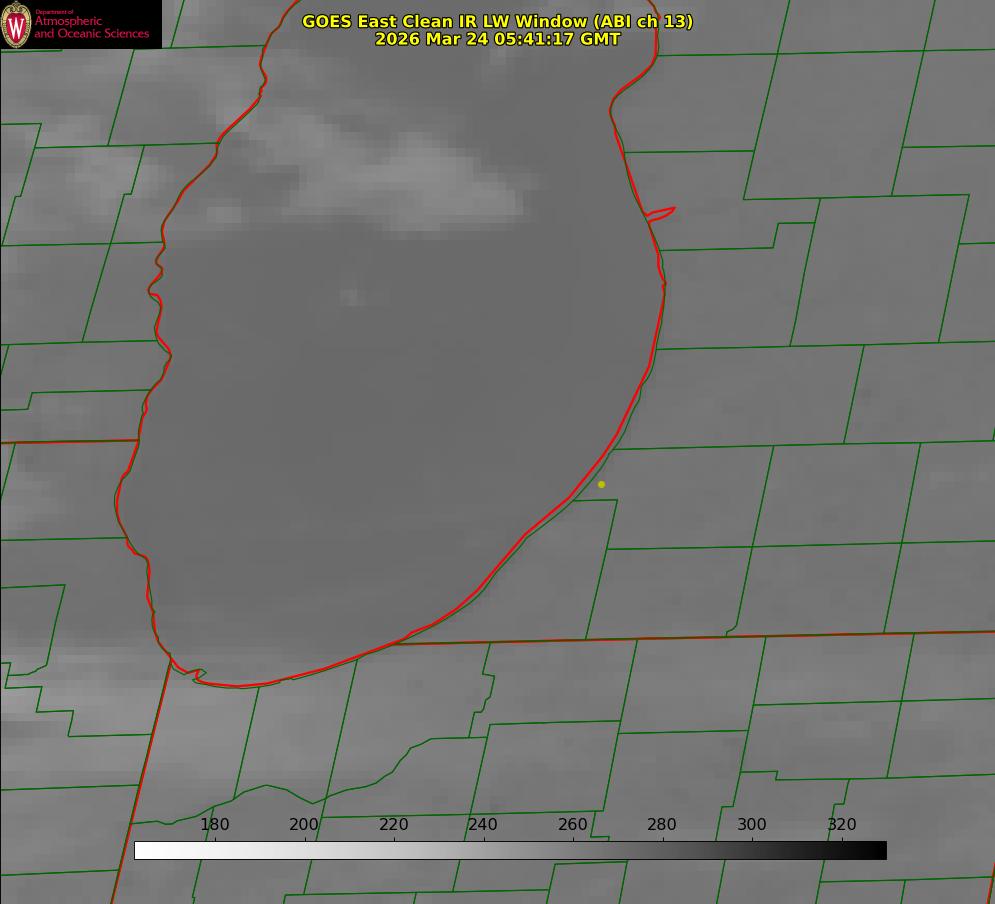
Task: Click the yellow dot marker near the lakeshore
Action: click(x=601, y=484)
